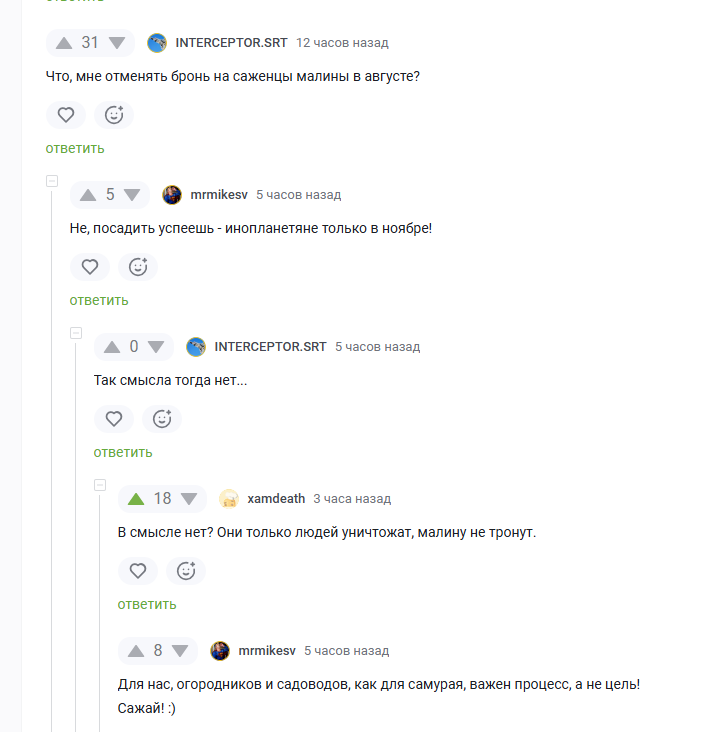Collapse the branch with 'Так смысла тогда нет...'
Viewport: 716px width, 732px height.
76,333
